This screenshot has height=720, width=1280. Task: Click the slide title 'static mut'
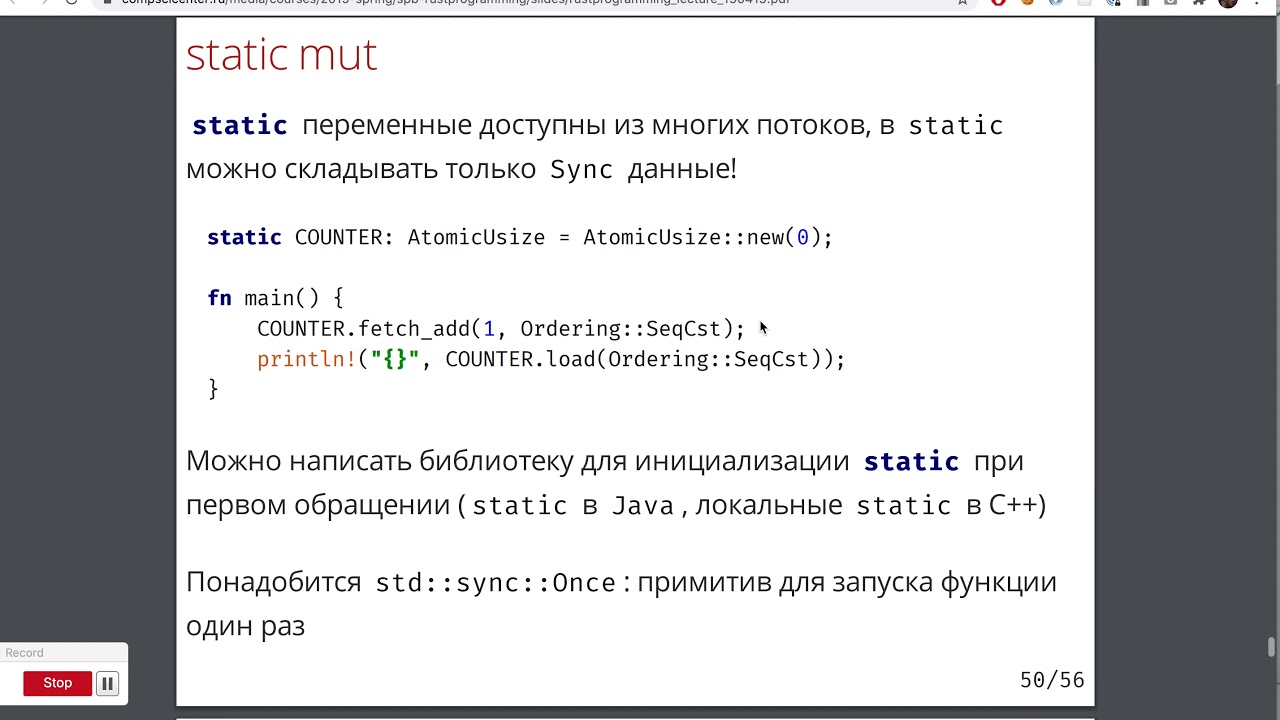pyautogui.click(x=281, y=54)
